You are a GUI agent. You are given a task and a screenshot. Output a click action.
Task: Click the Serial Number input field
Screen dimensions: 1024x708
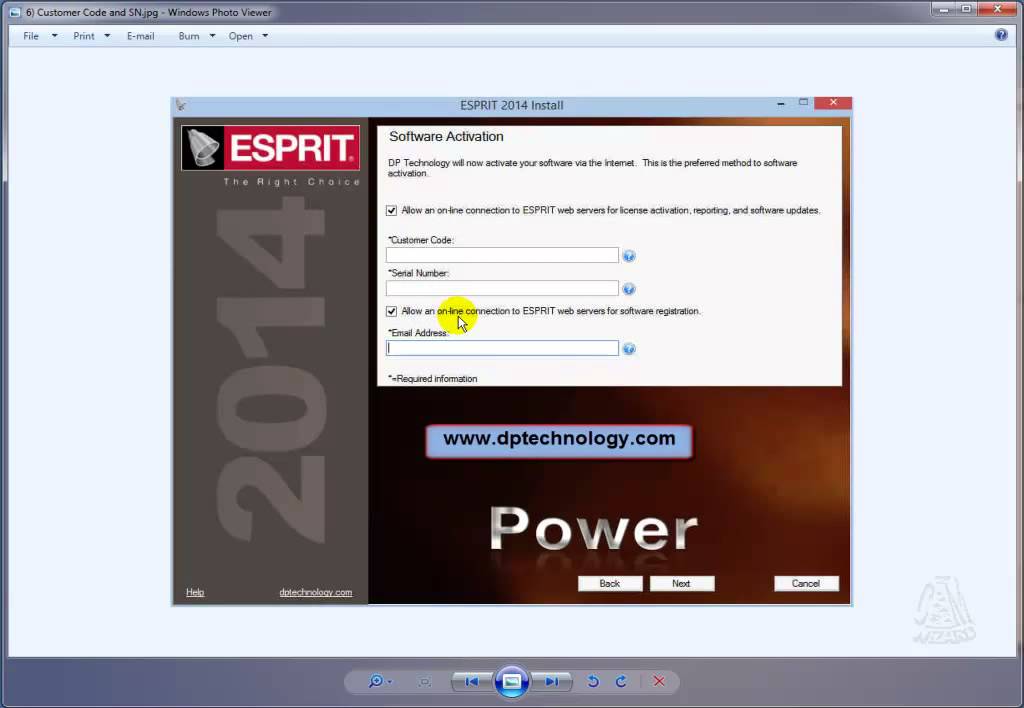pos(502,288)
